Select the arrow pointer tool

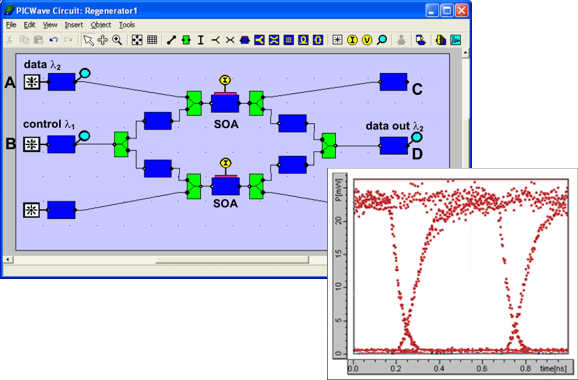click(88, 40)
